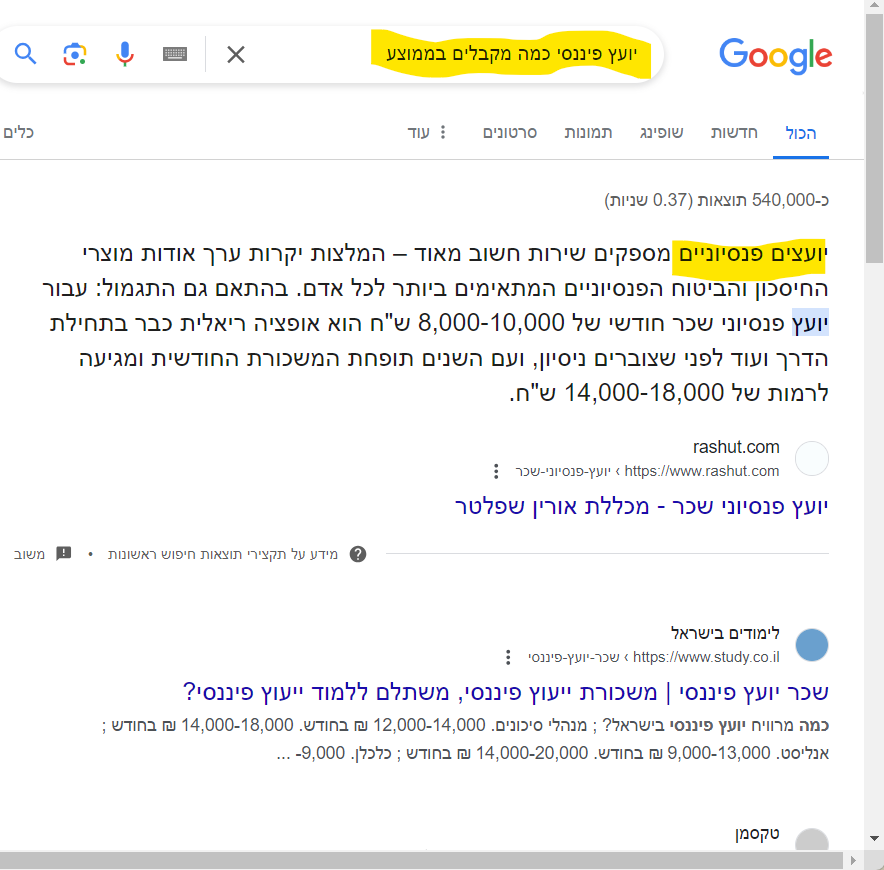Click the משוב feedback link
The width and height of the screenshot is (884, 870).
pos(43,554)
